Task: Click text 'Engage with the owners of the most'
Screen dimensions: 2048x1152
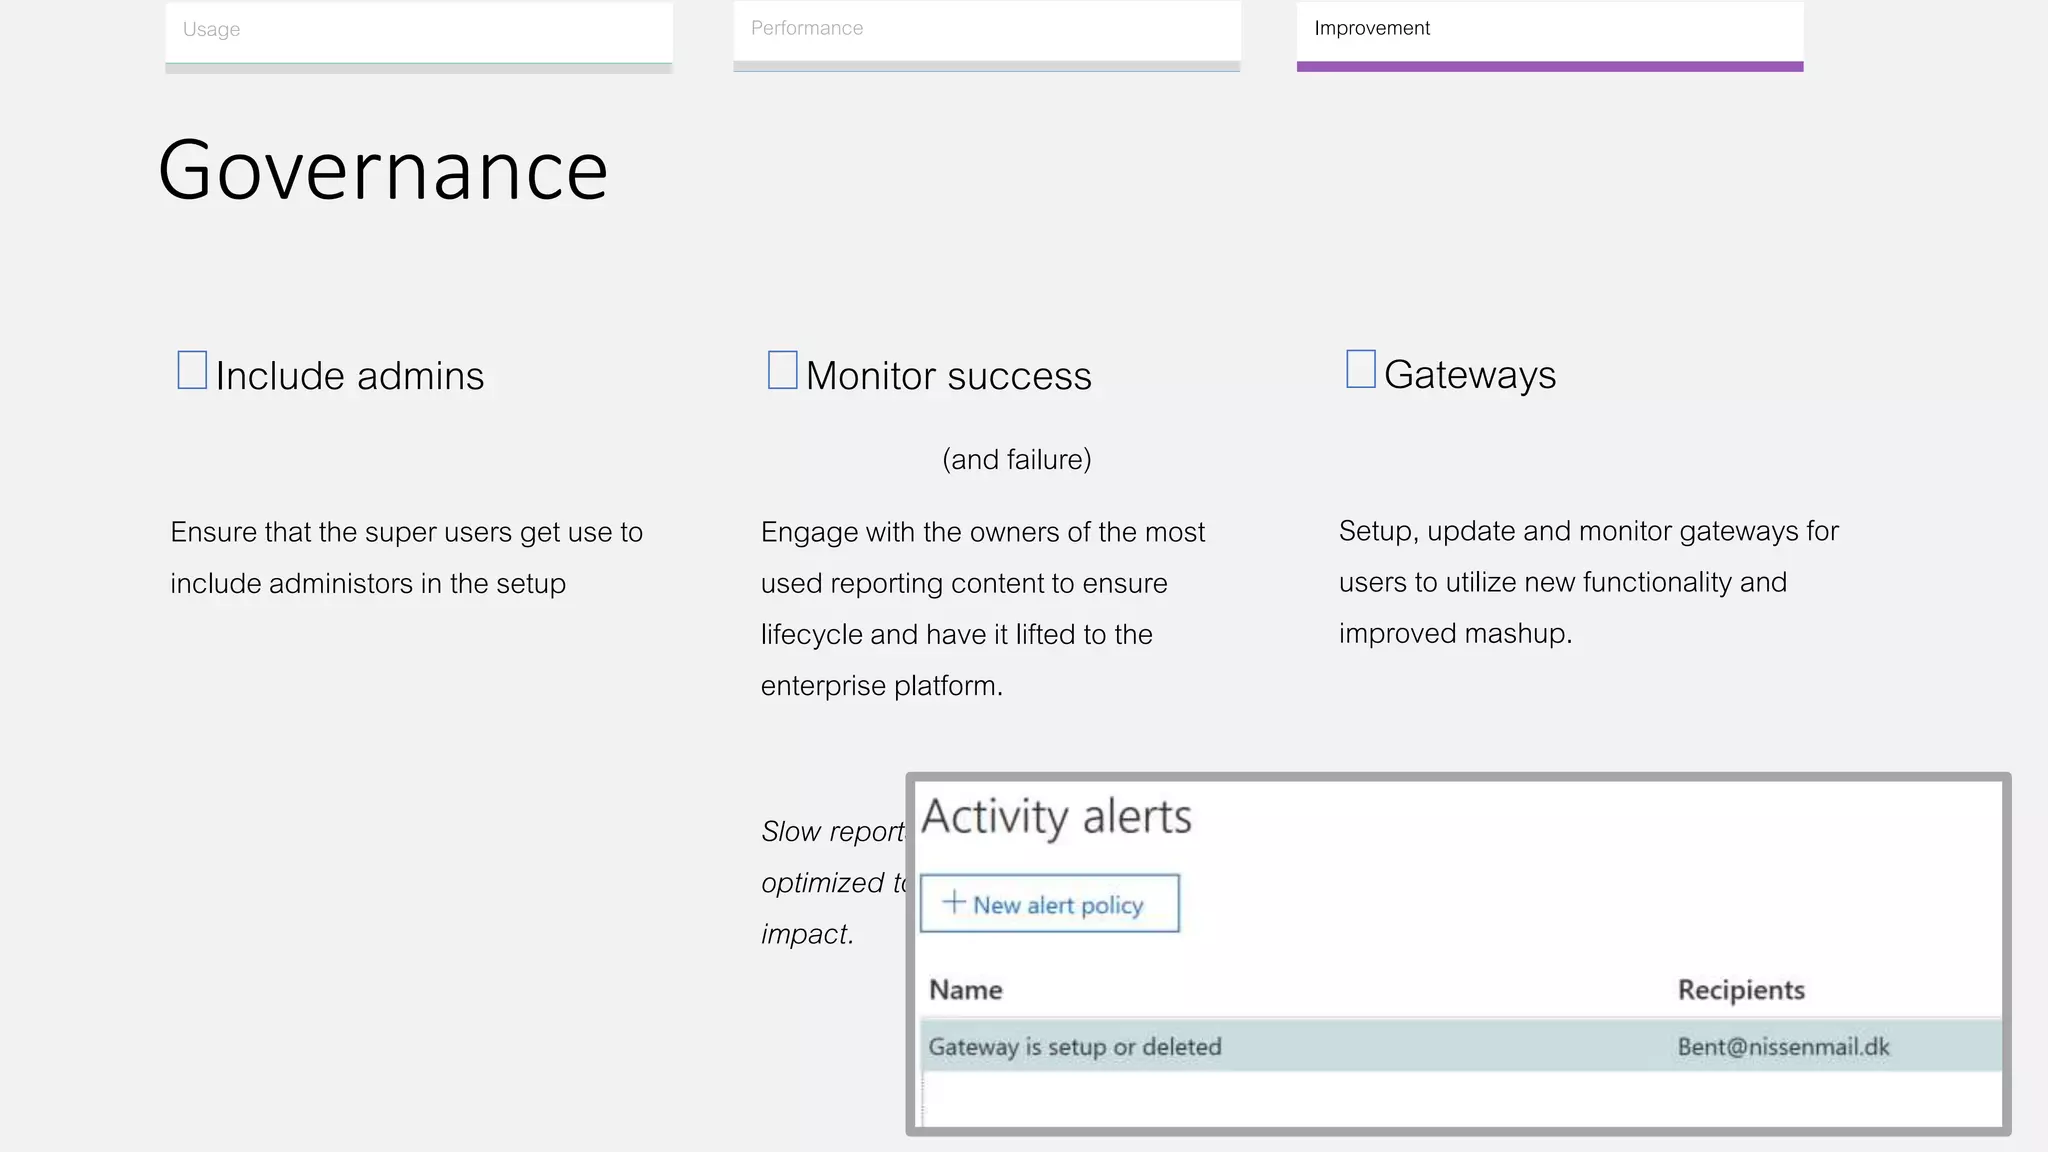Action: 983,533
